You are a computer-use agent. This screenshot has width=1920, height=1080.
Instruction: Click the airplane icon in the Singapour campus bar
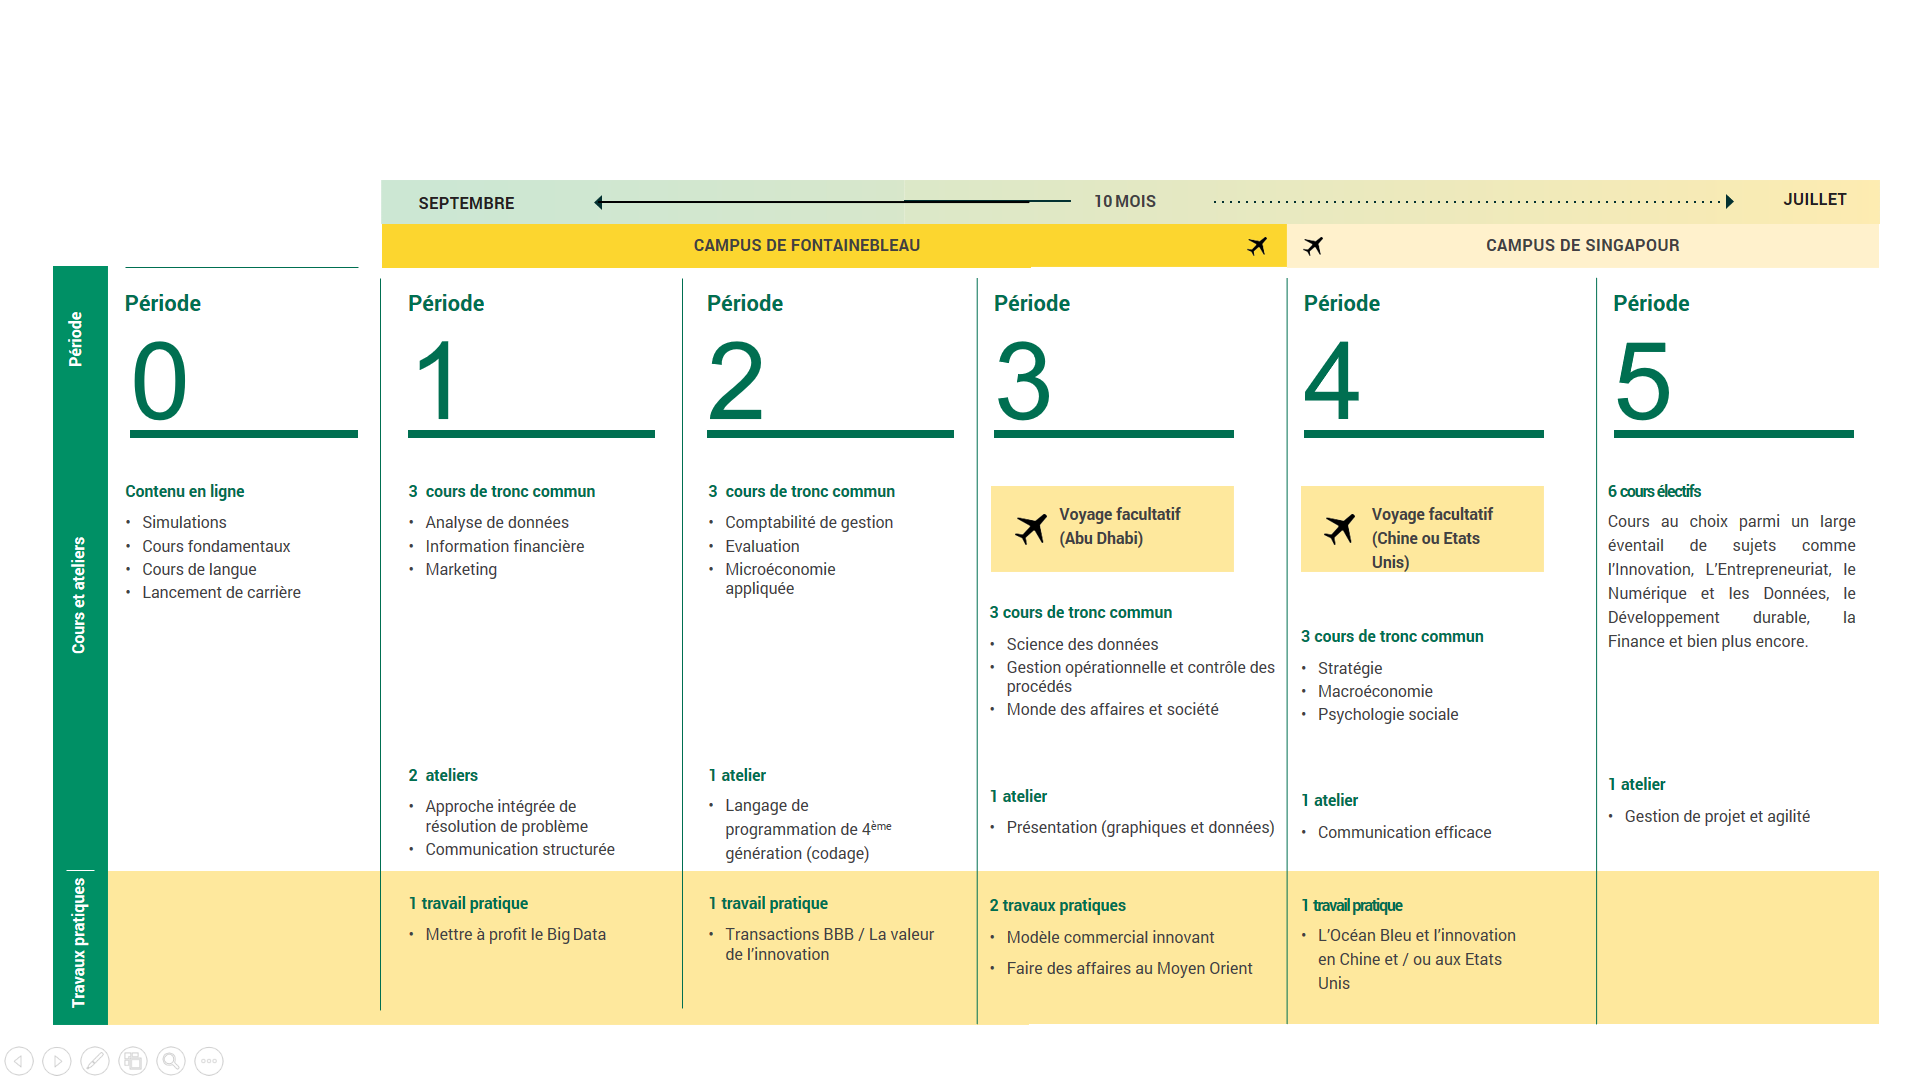coord(1313,246)
